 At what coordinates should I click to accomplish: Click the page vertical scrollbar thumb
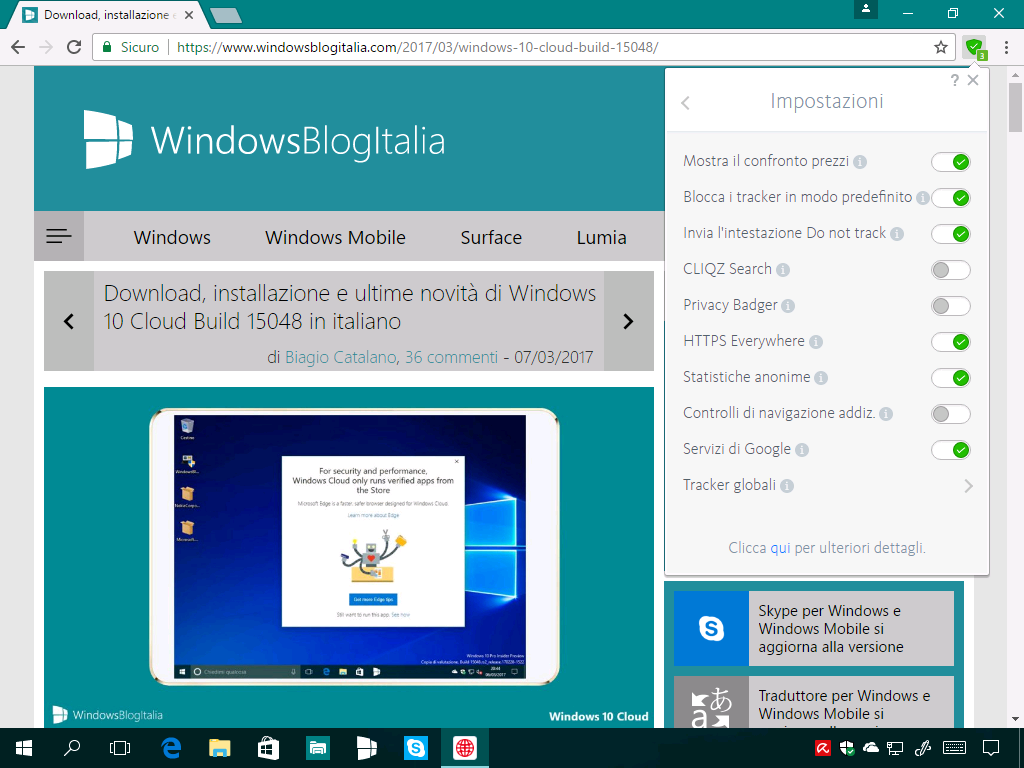point(1015,107)
